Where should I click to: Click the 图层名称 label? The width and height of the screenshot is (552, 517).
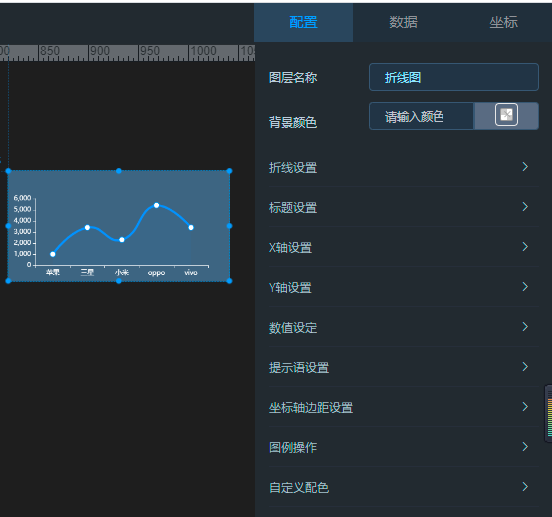tap(293, 77)
